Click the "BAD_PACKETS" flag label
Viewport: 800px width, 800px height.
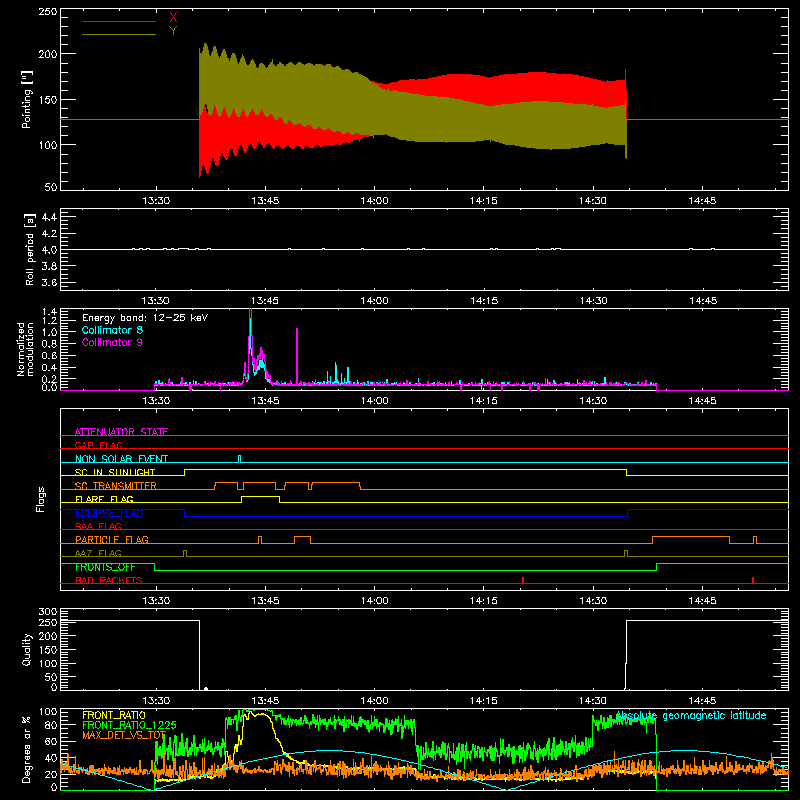109,580
